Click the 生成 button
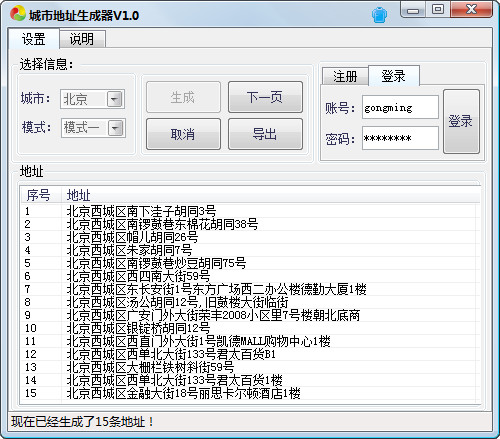Viewport: 500px width, 439px height. coord(183,97)
